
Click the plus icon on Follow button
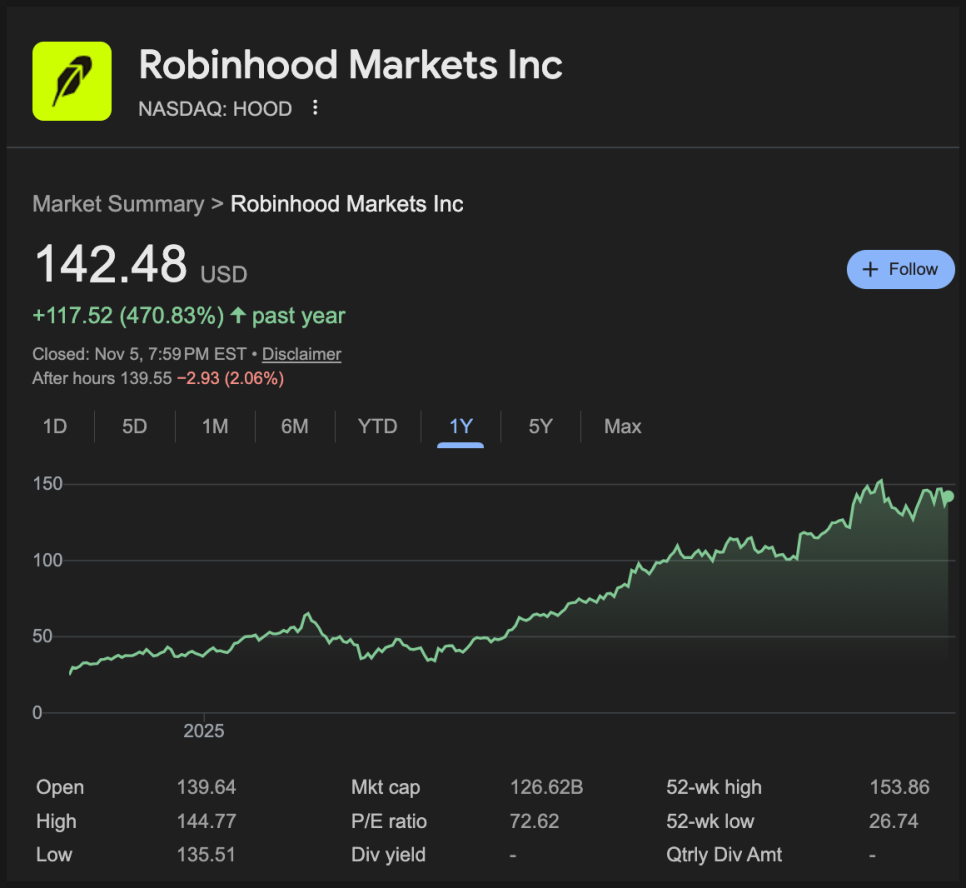(870, 269)
